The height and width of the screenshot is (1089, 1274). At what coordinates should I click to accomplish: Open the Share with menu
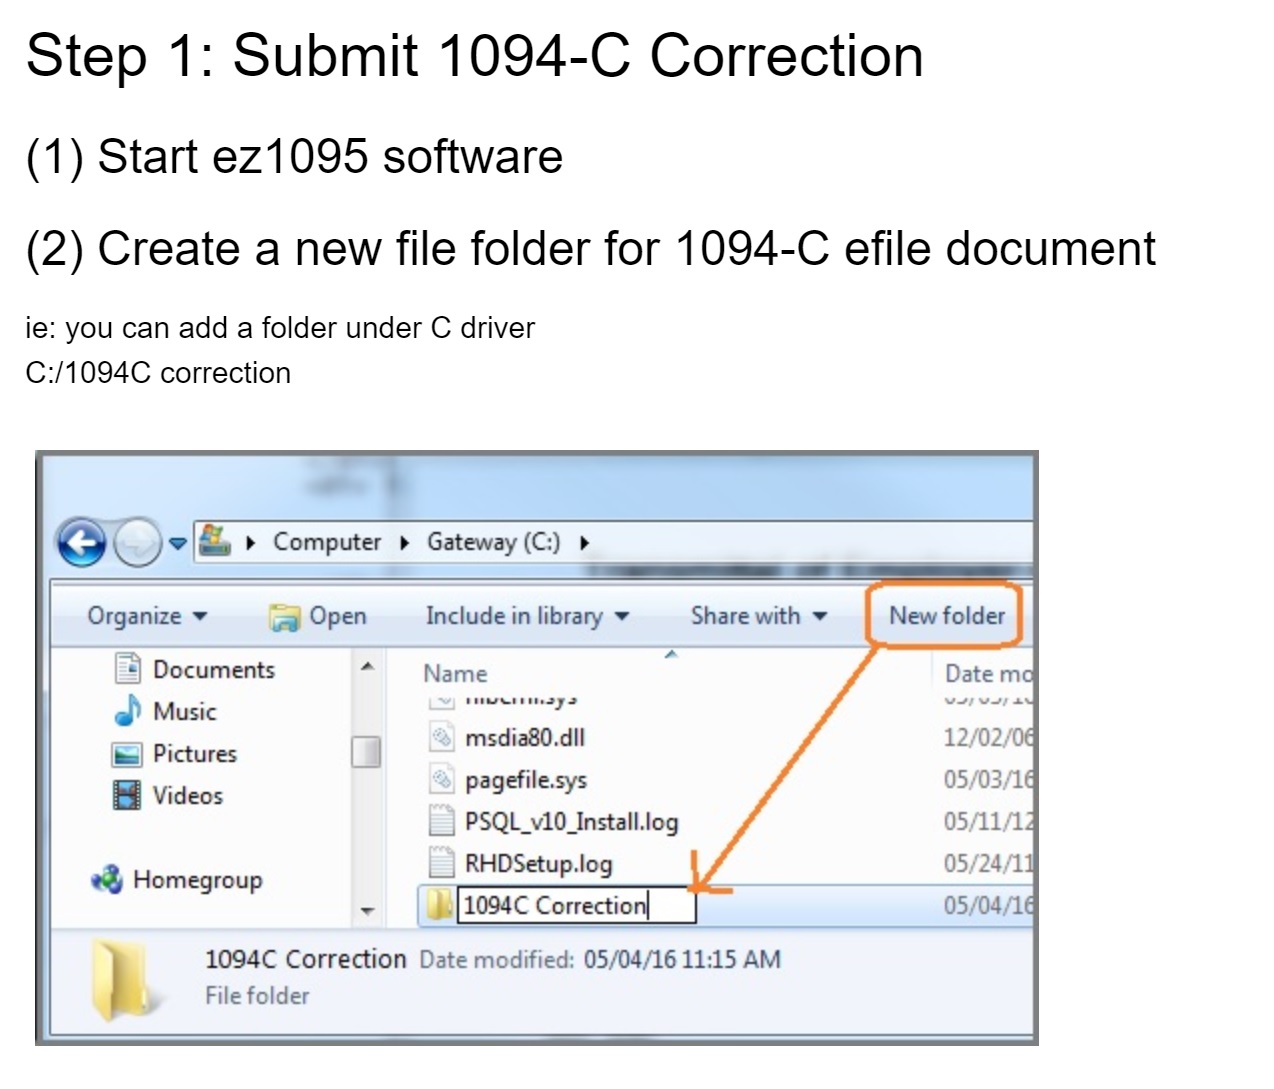[x=758, y=616]
